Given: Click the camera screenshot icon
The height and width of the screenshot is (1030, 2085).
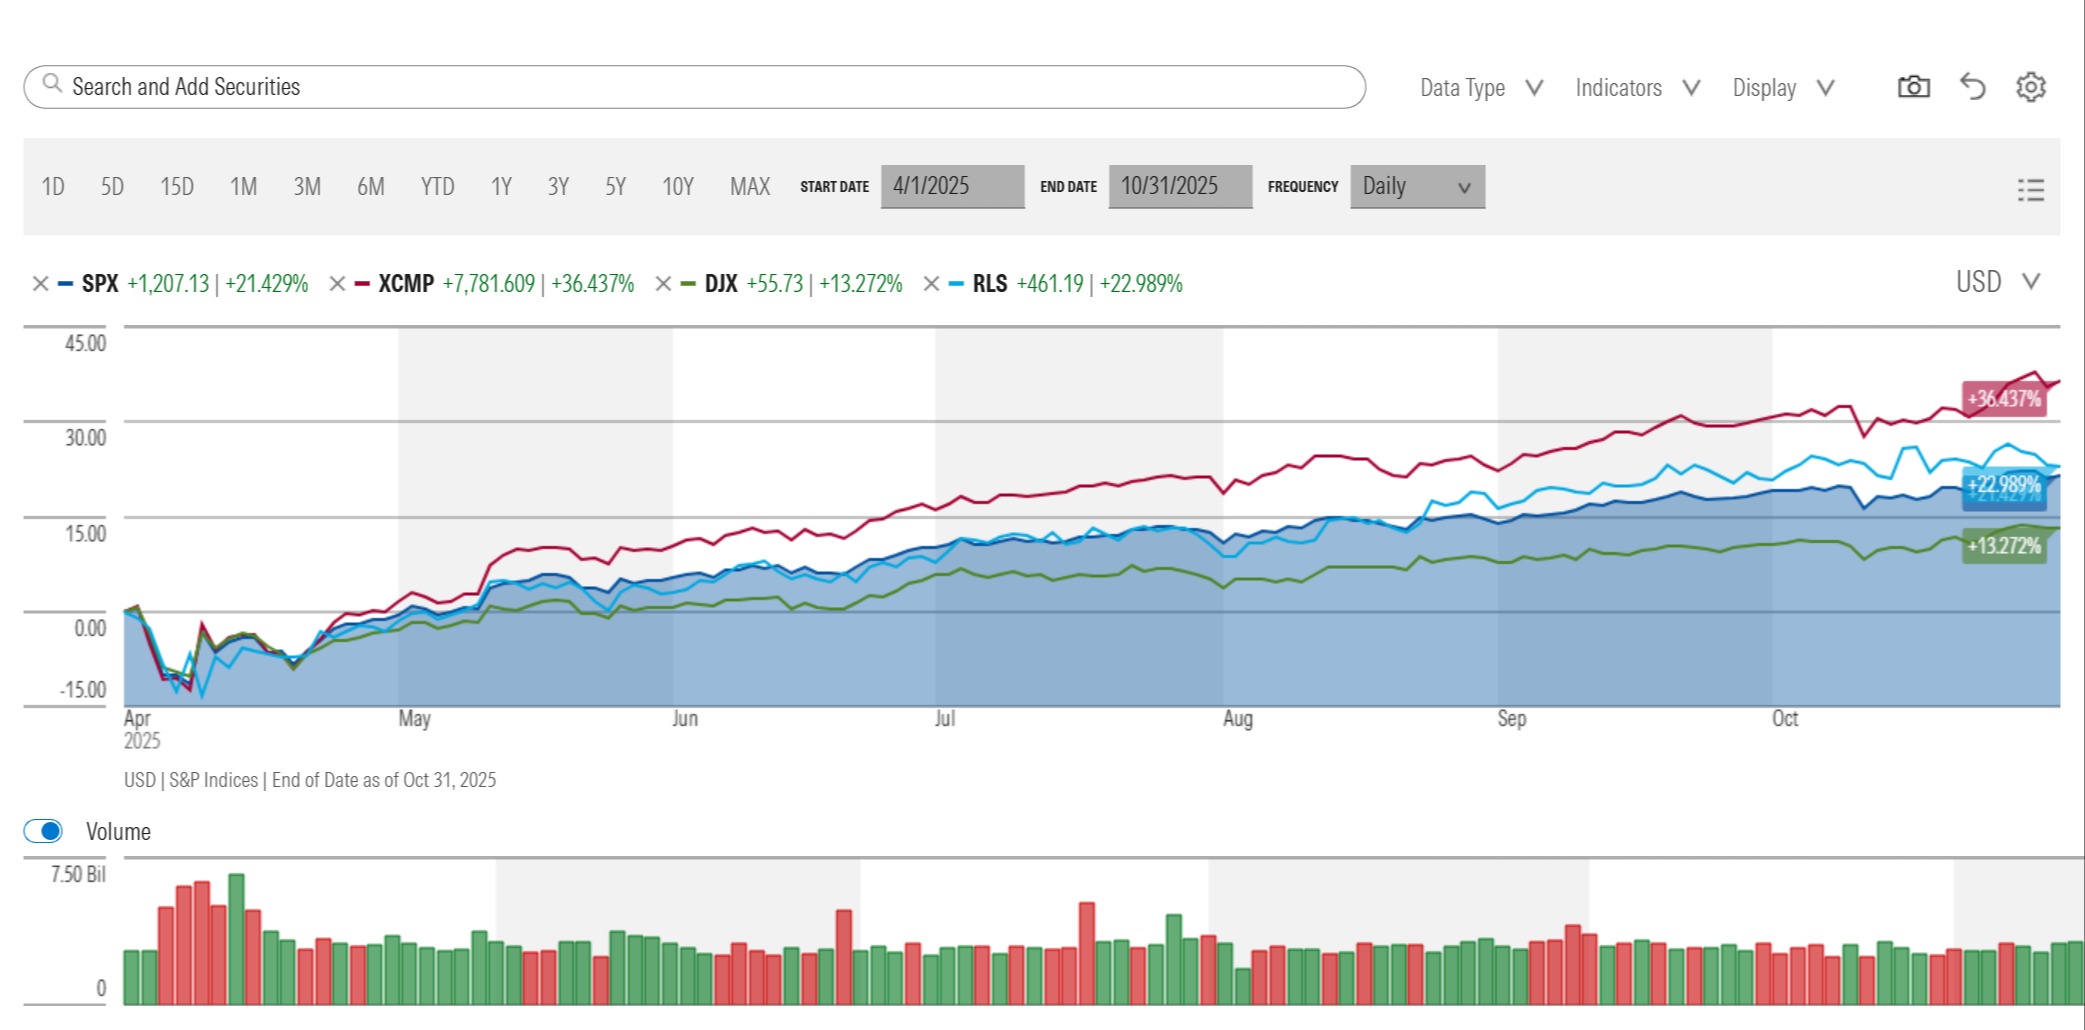Looking at the screenshot, I should tap(1913, 87).
